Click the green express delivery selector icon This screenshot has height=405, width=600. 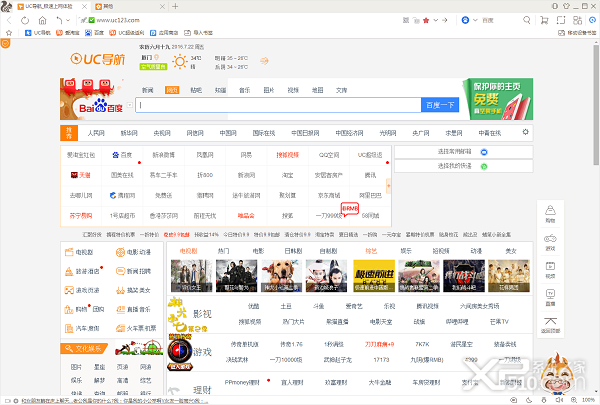tap(484, 167)
